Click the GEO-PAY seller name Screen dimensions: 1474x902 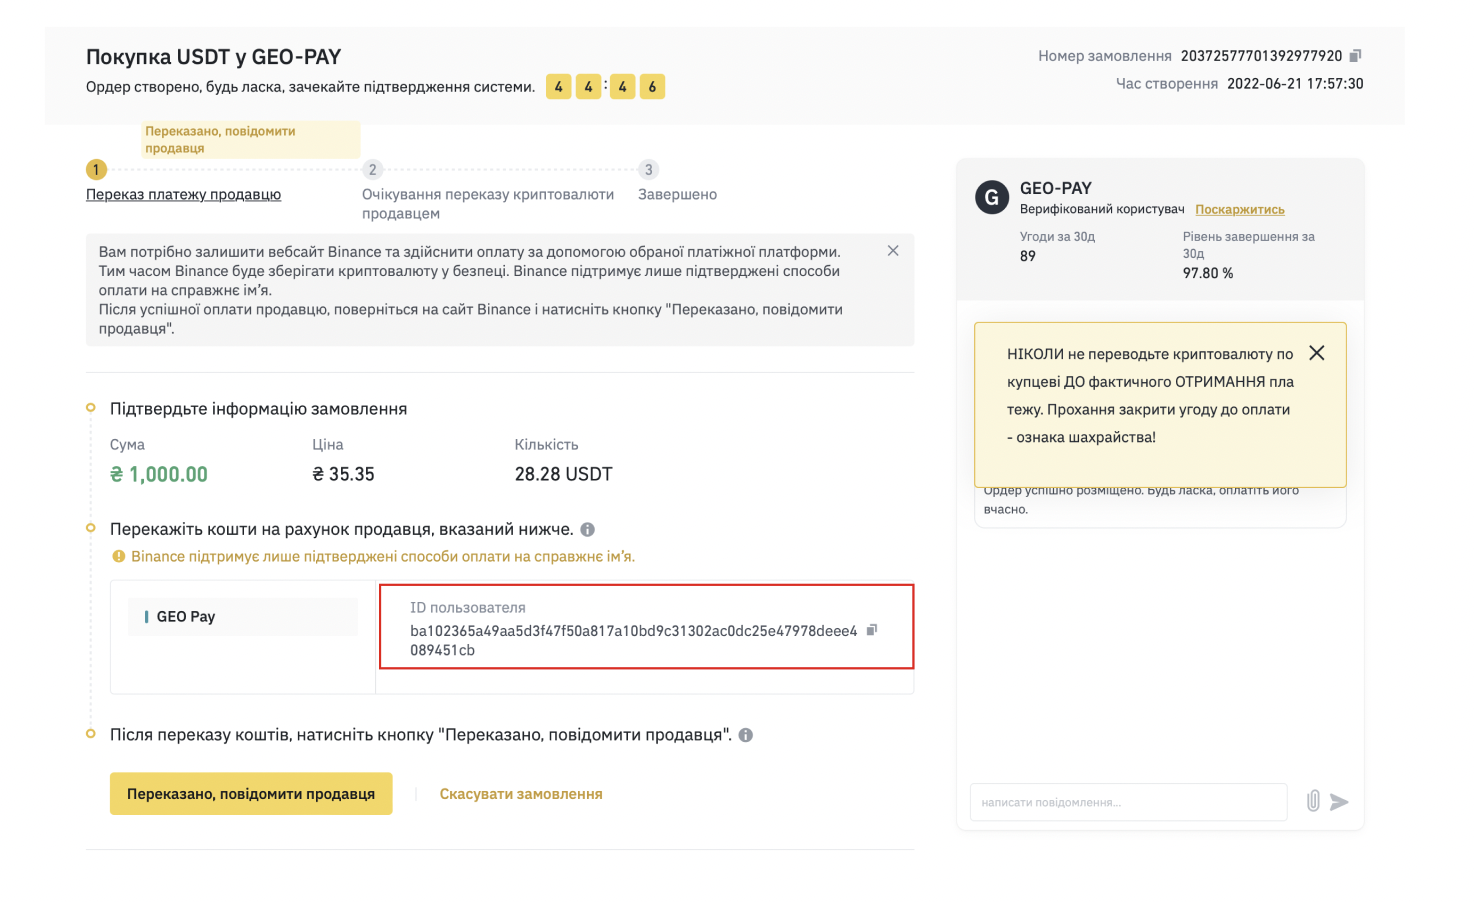[x=1056, y=188]
